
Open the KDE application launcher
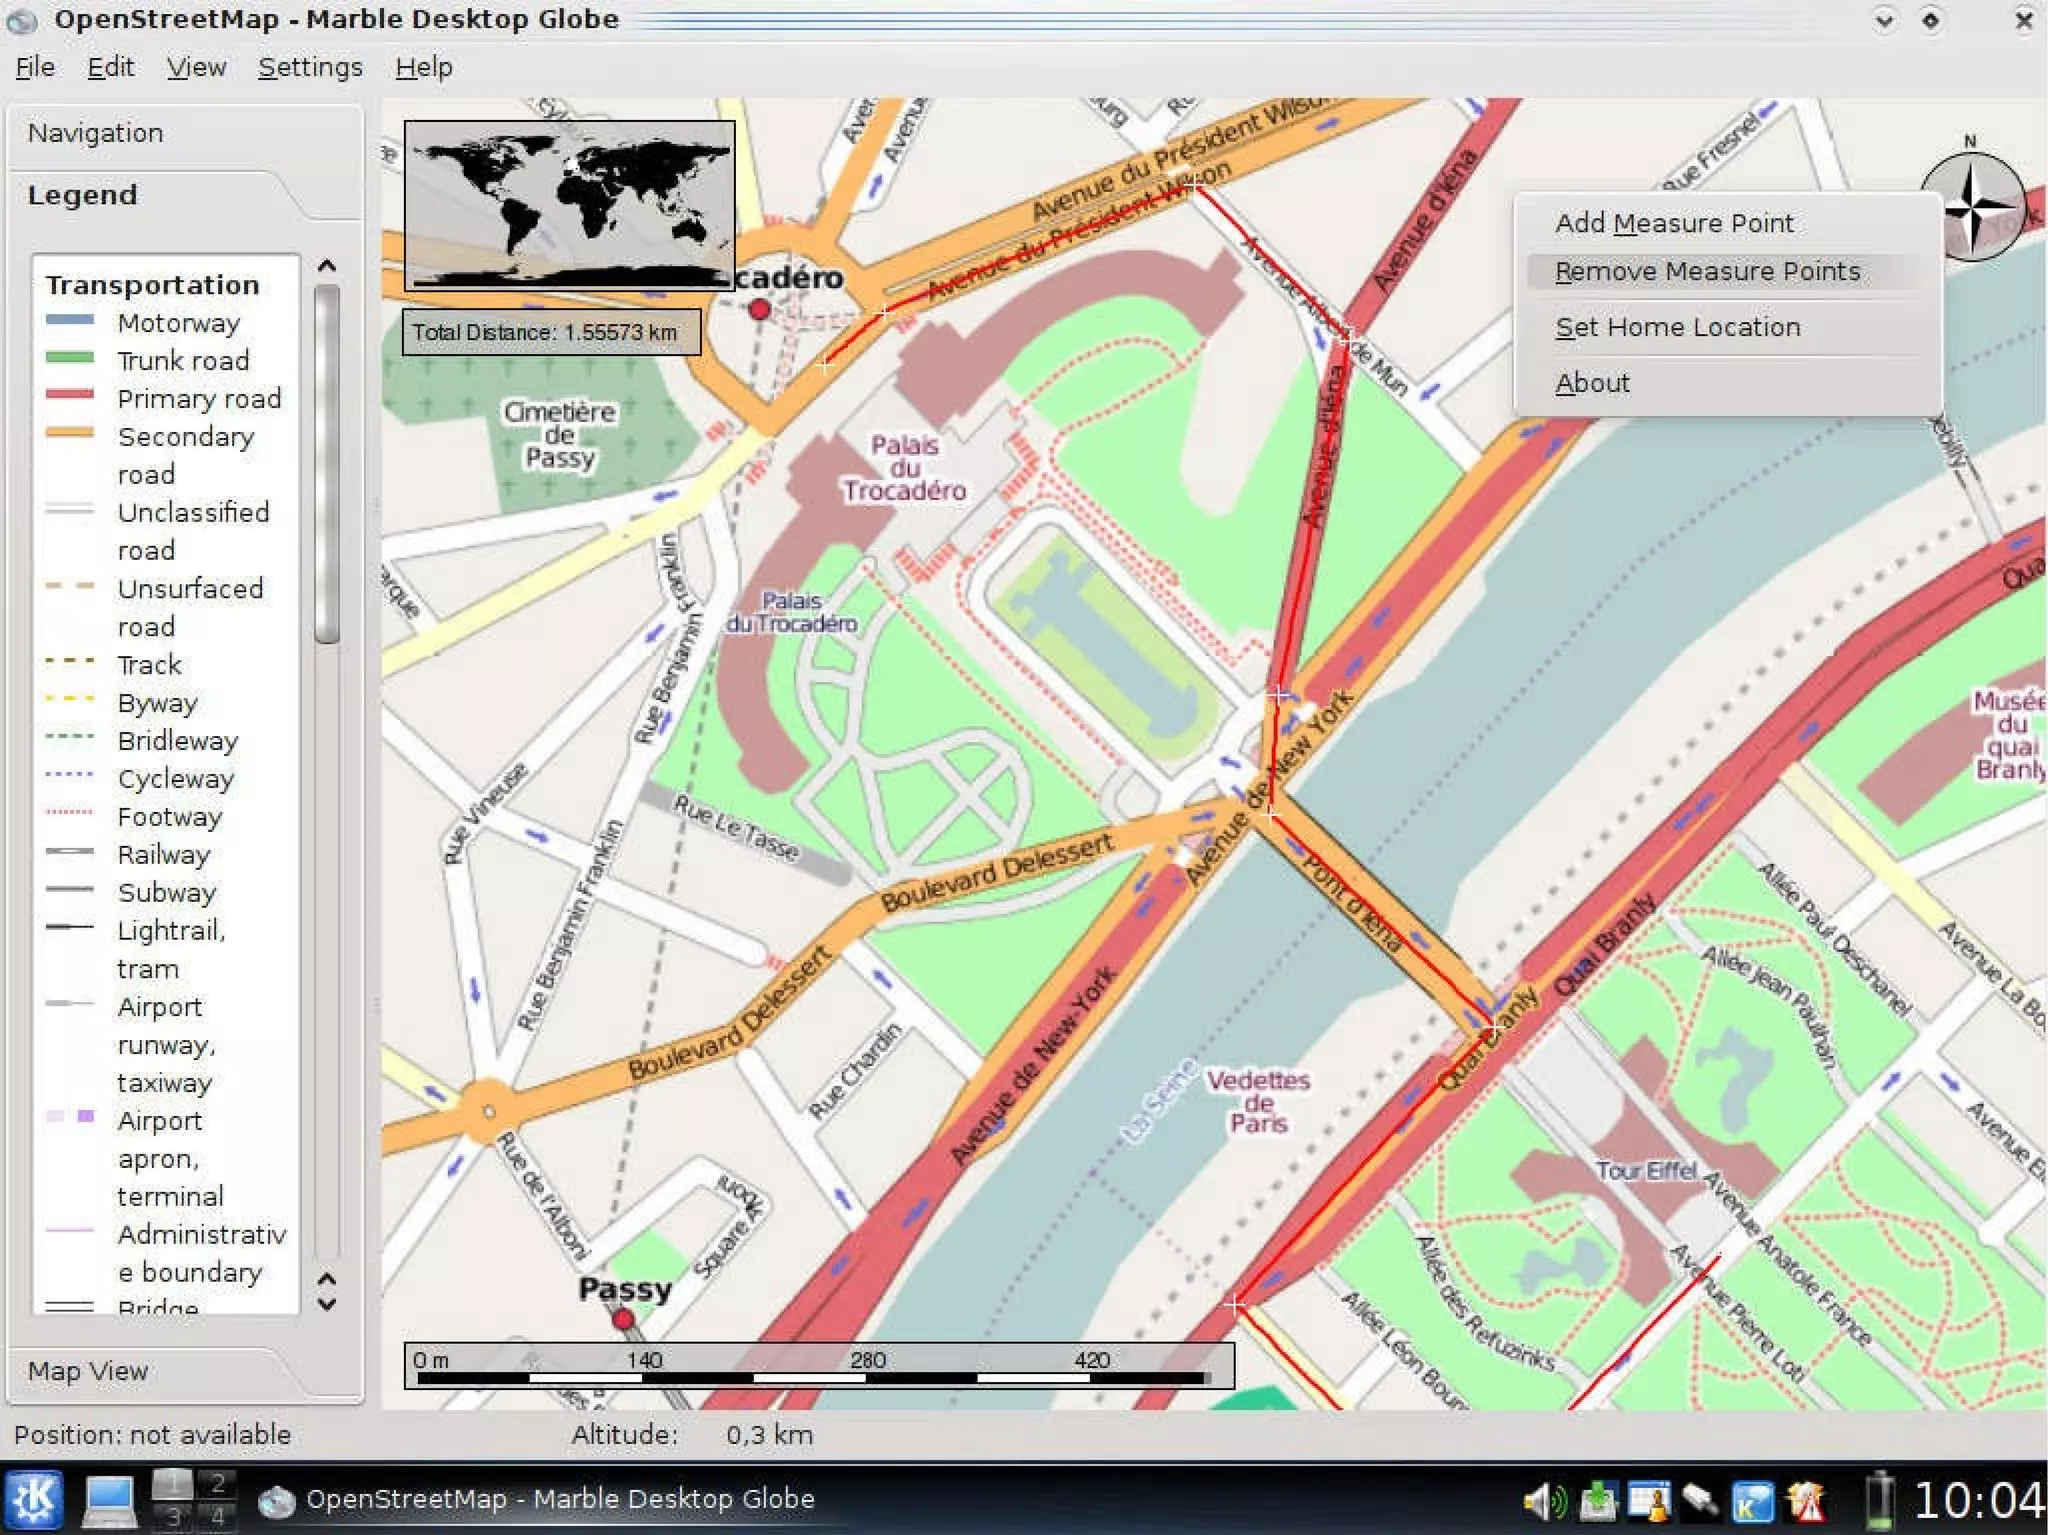(x=34, y=1500)
